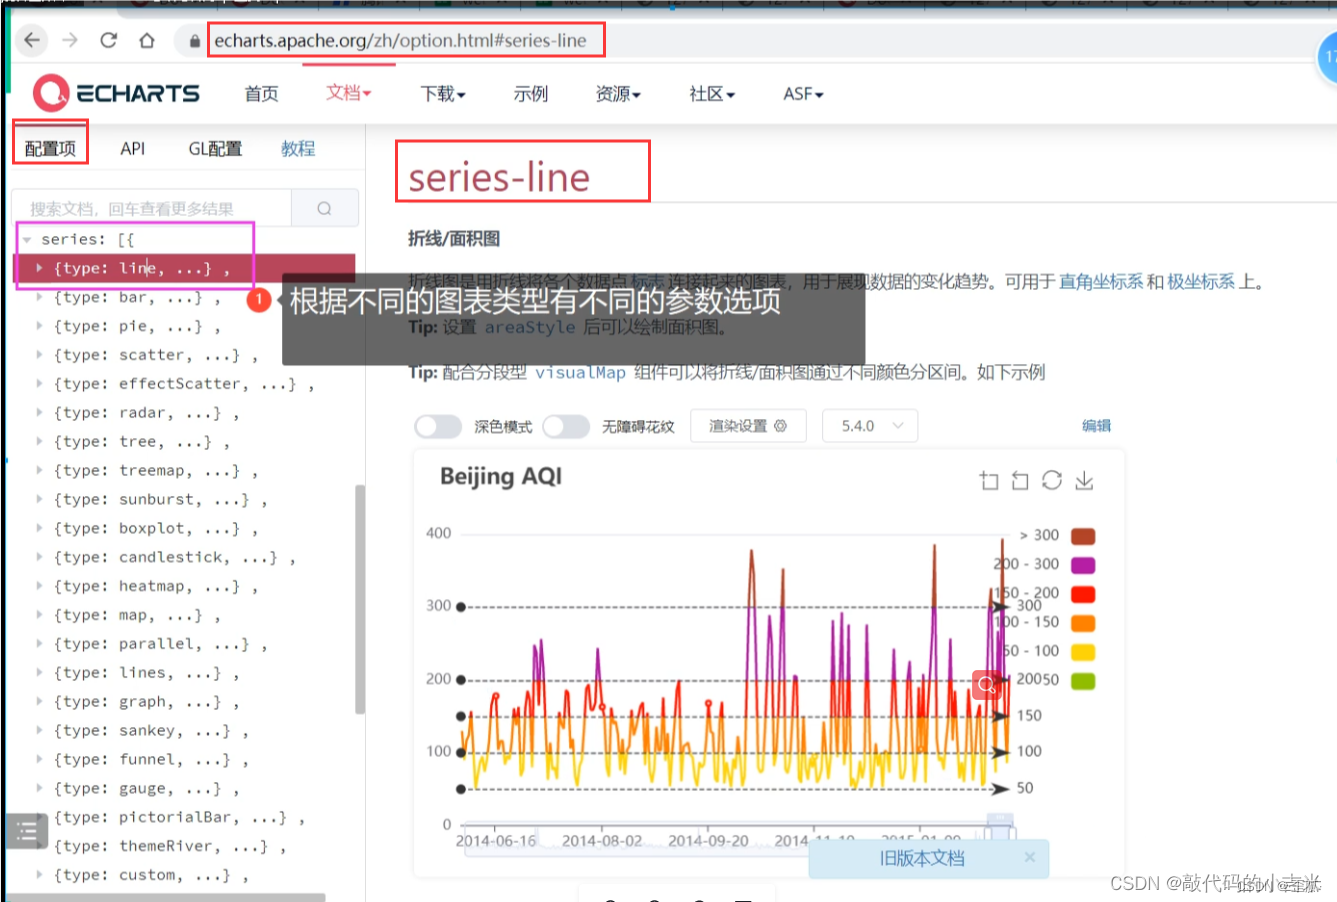Go to 首页 in navigation
Image resolution: width=1337 pixels, height=902 pixels.
pyautogui.click(x=261, y=94)
